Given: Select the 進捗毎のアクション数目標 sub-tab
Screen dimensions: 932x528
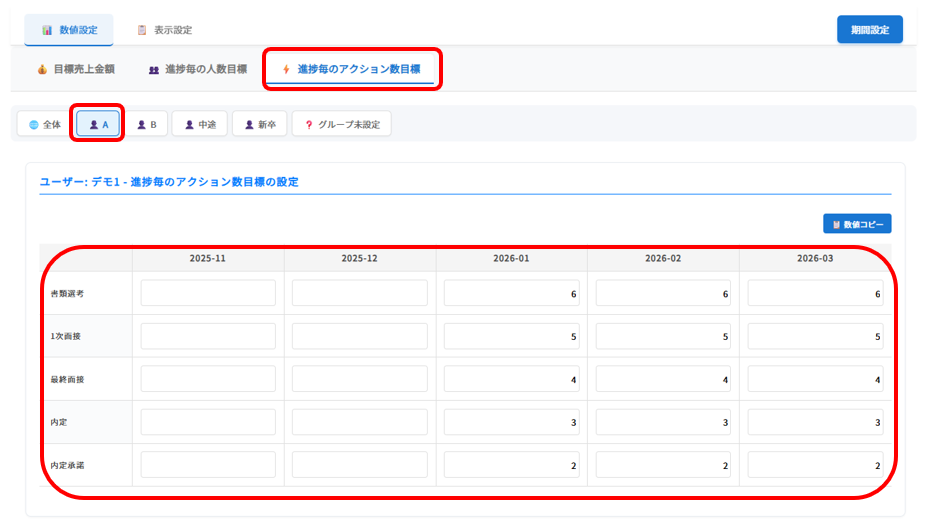Looking at the screenshot, I should (x=351, y=70).
